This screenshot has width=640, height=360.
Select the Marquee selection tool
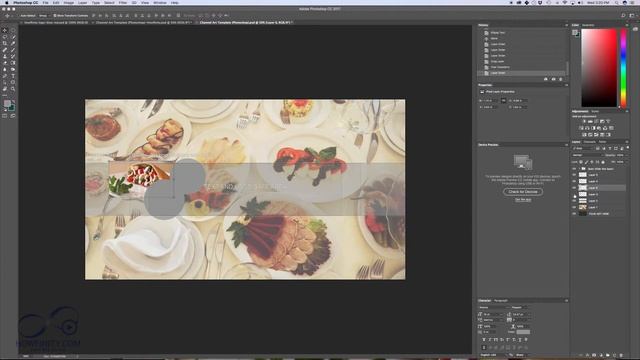13,30
